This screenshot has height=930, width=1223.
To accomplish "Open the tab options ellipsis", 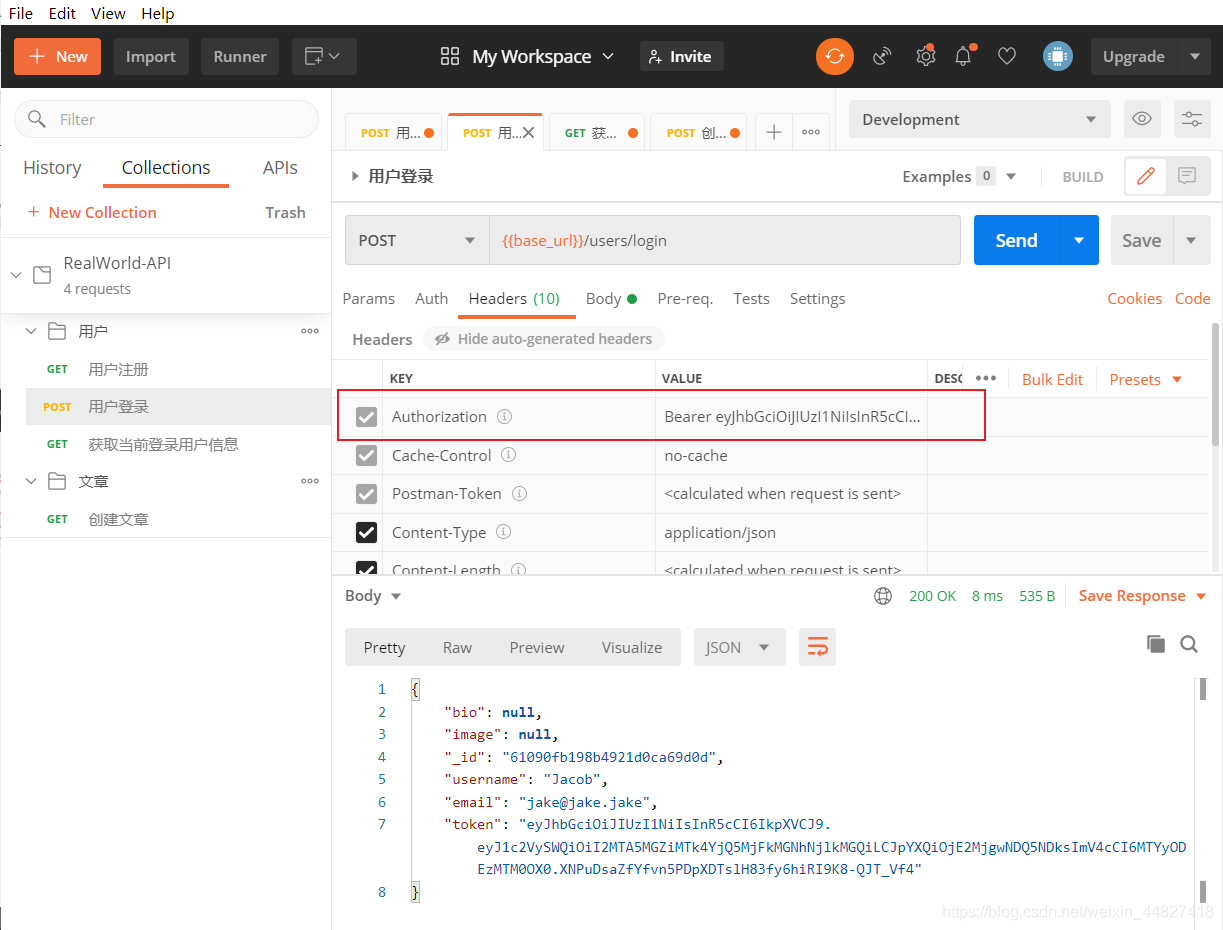I will point(811,132).
